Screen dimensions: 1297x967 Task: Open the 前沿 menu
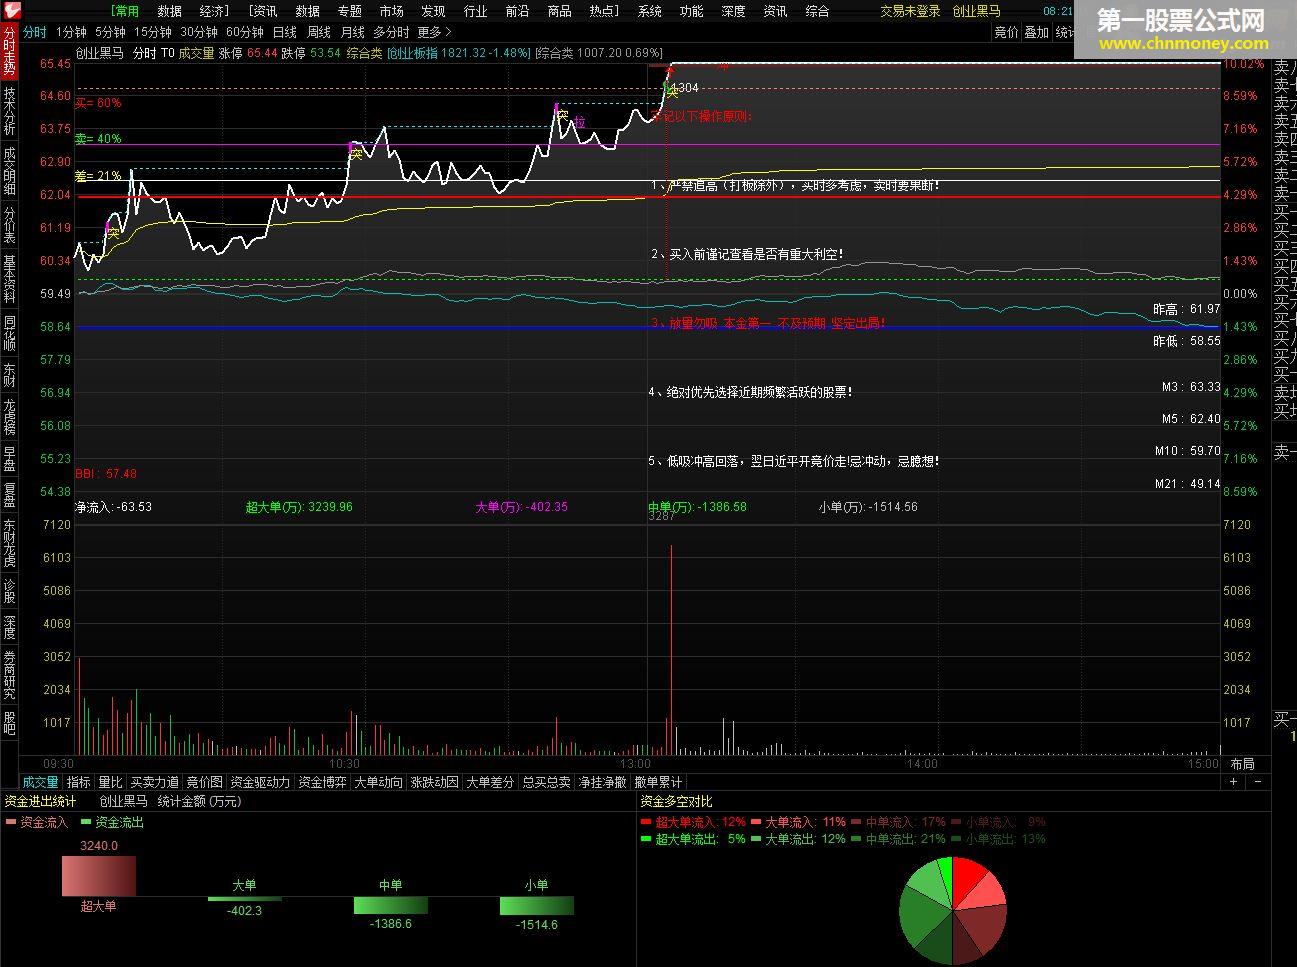click(517, 11)
